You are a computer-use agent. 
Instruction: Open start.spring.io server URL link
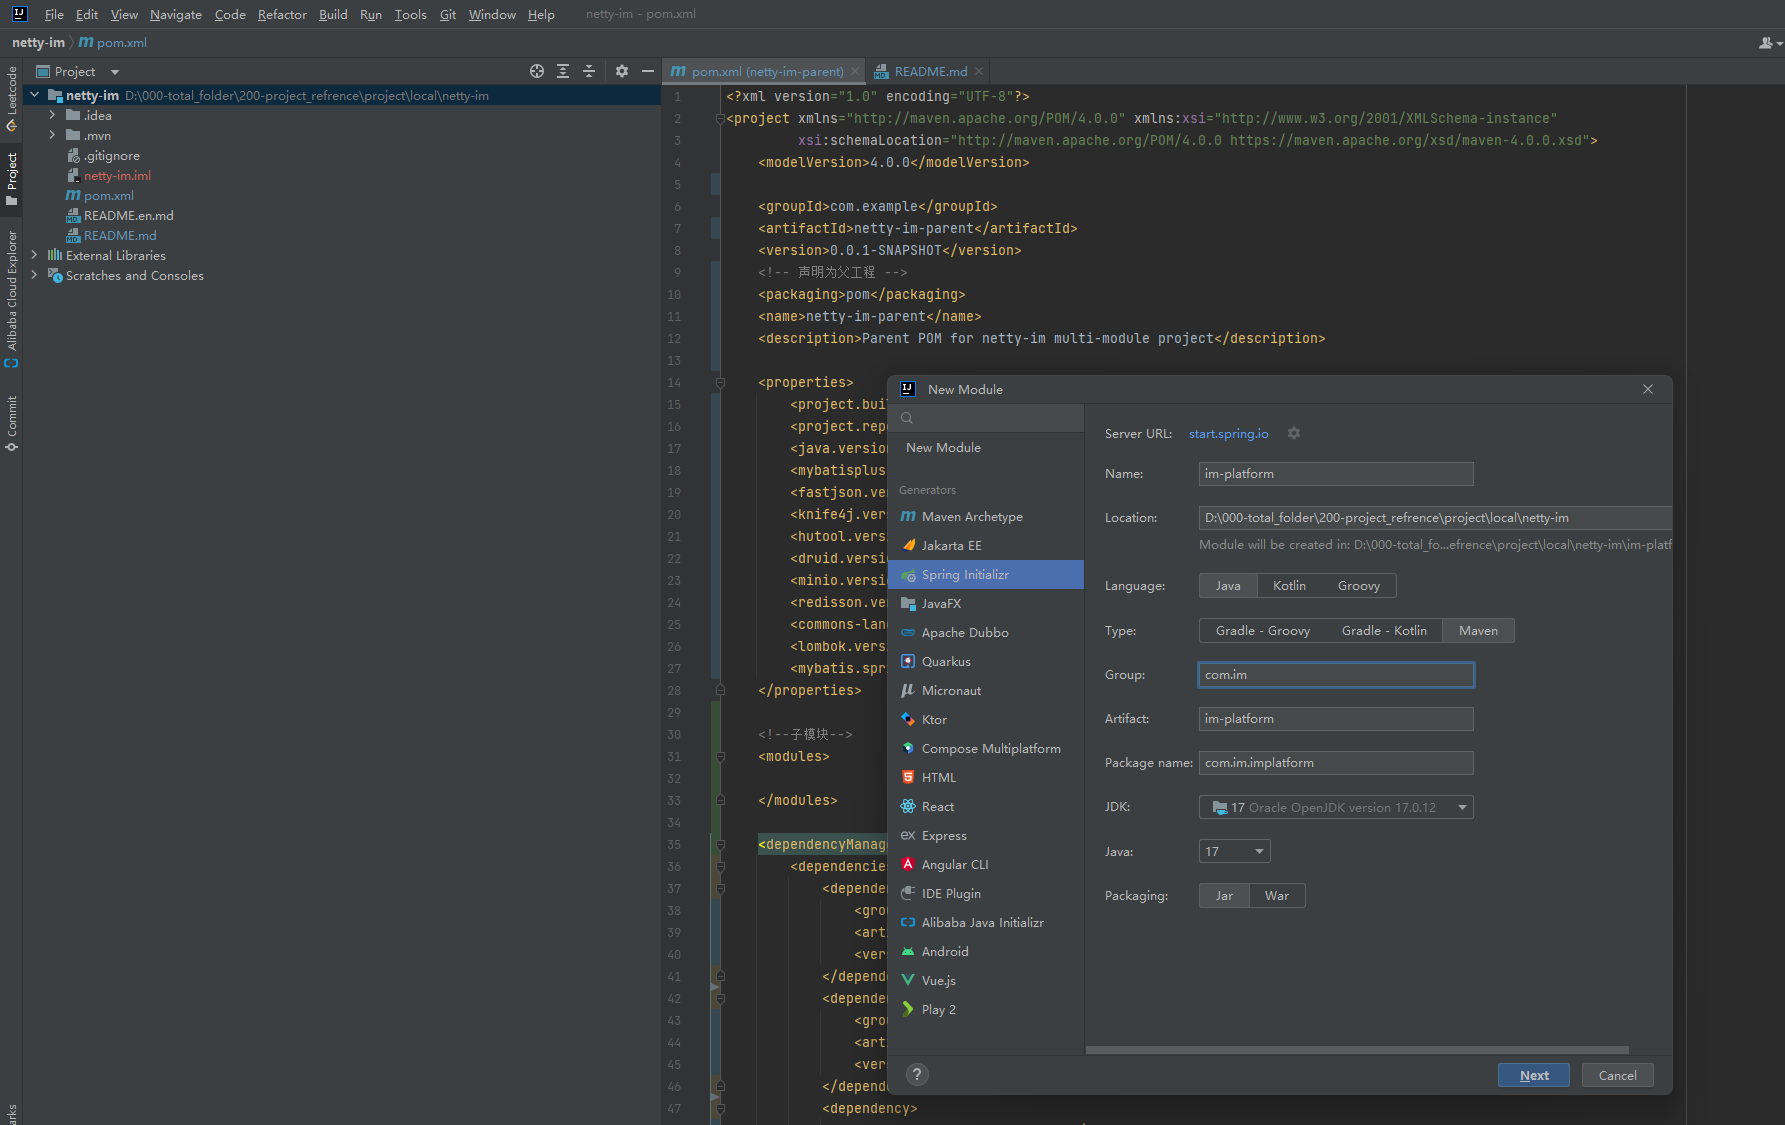click(x=1228, y=433)
